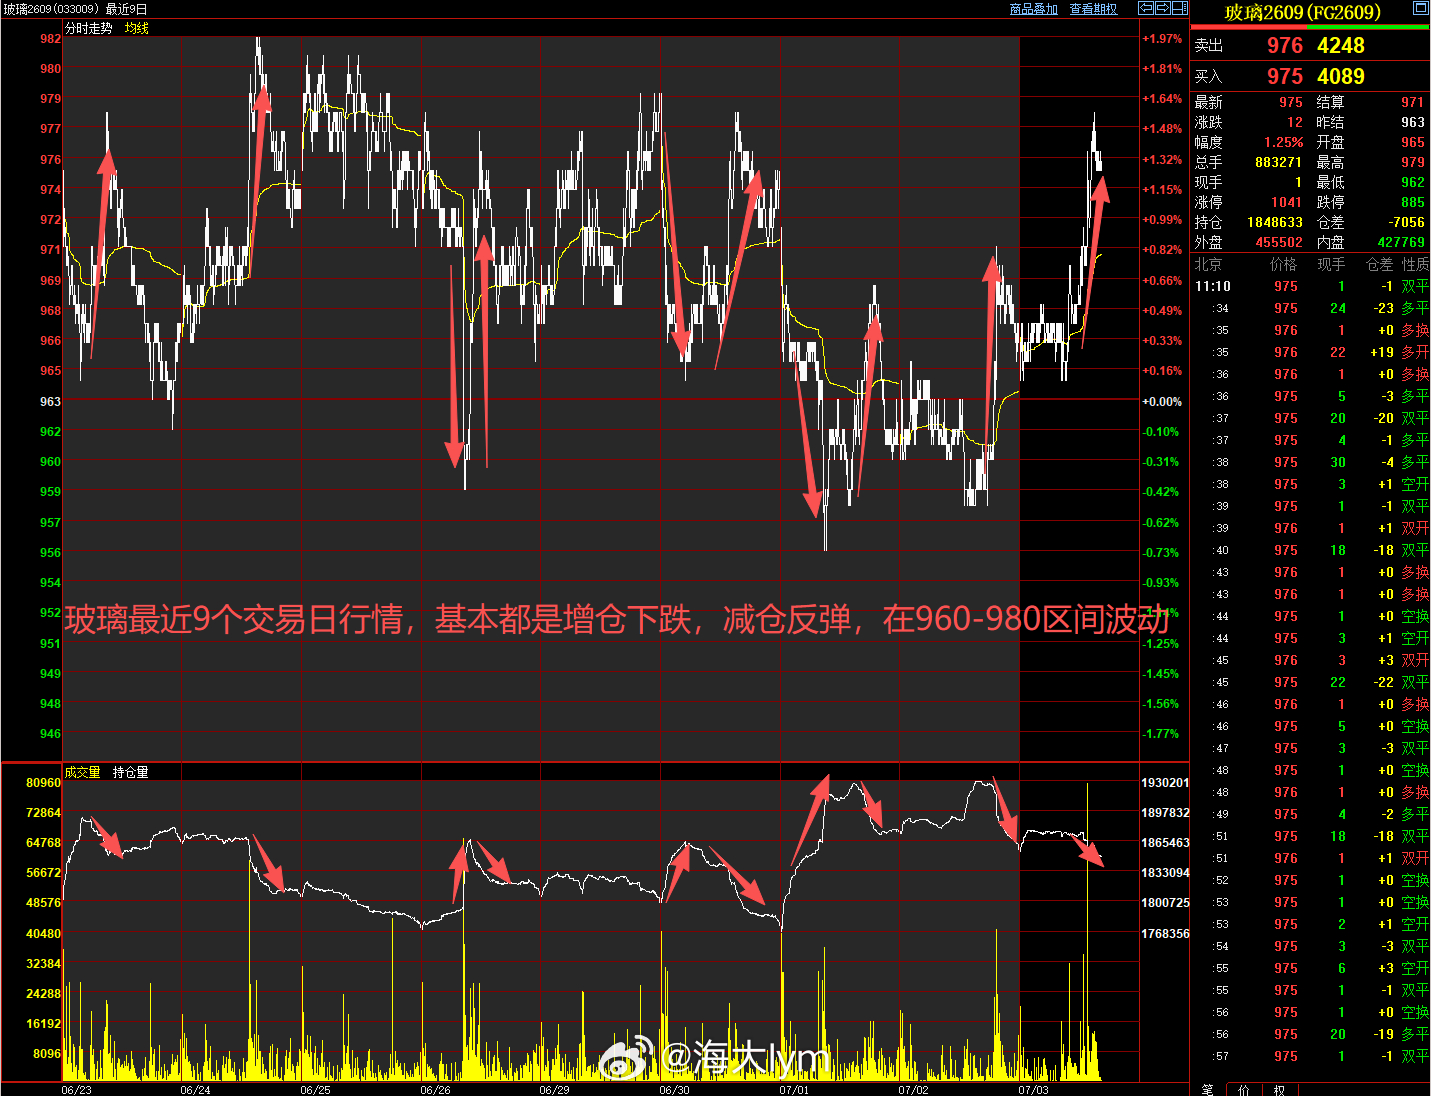Select the :38 tick row with 30 lots

pos(1310,462)
